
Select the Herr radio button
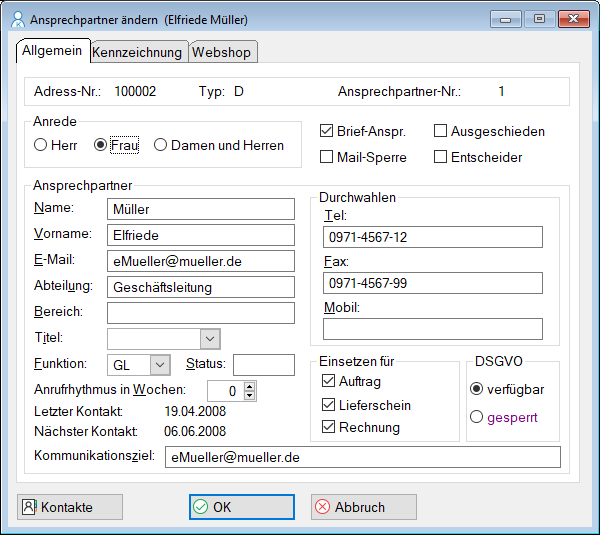pyautogui.click(x=41, y=145)
